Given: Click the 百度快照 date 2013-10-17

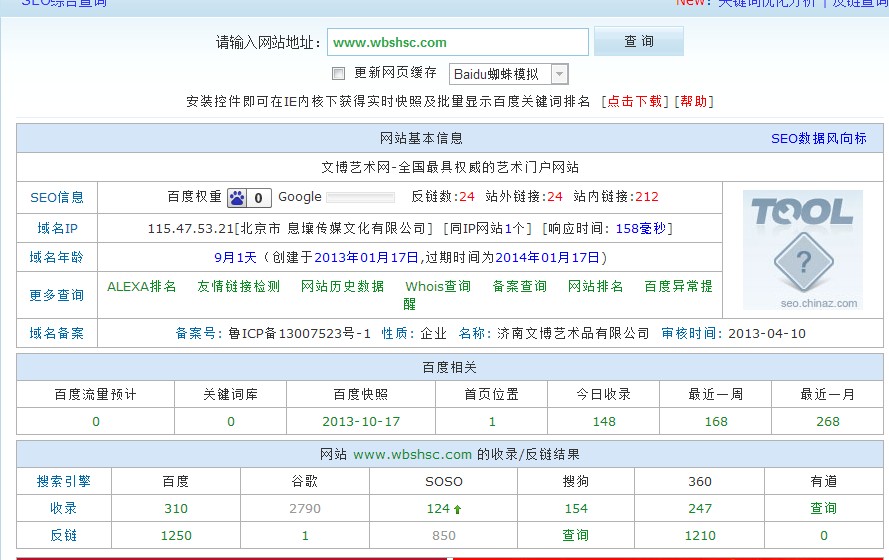Looking at the screenshot, I should (x=361, y=422).
